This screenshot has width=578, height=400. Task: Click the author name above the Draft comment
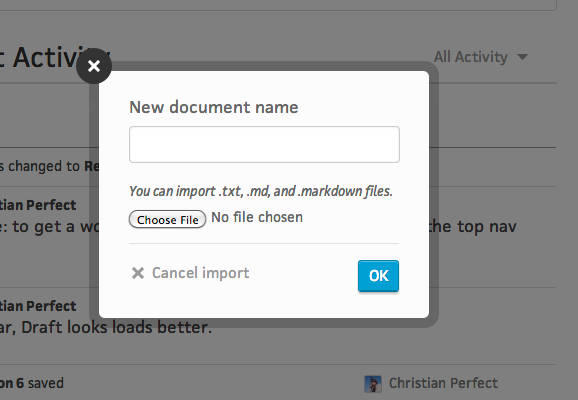click(x=38, y=306)
